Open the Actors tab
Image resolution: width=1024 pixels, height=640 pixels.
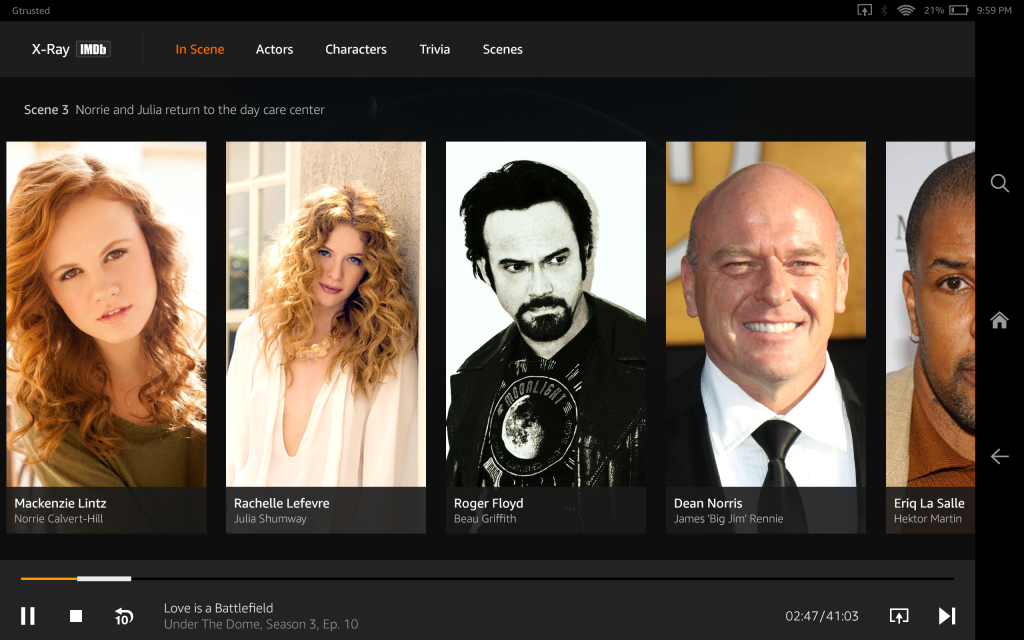point(274,49)
